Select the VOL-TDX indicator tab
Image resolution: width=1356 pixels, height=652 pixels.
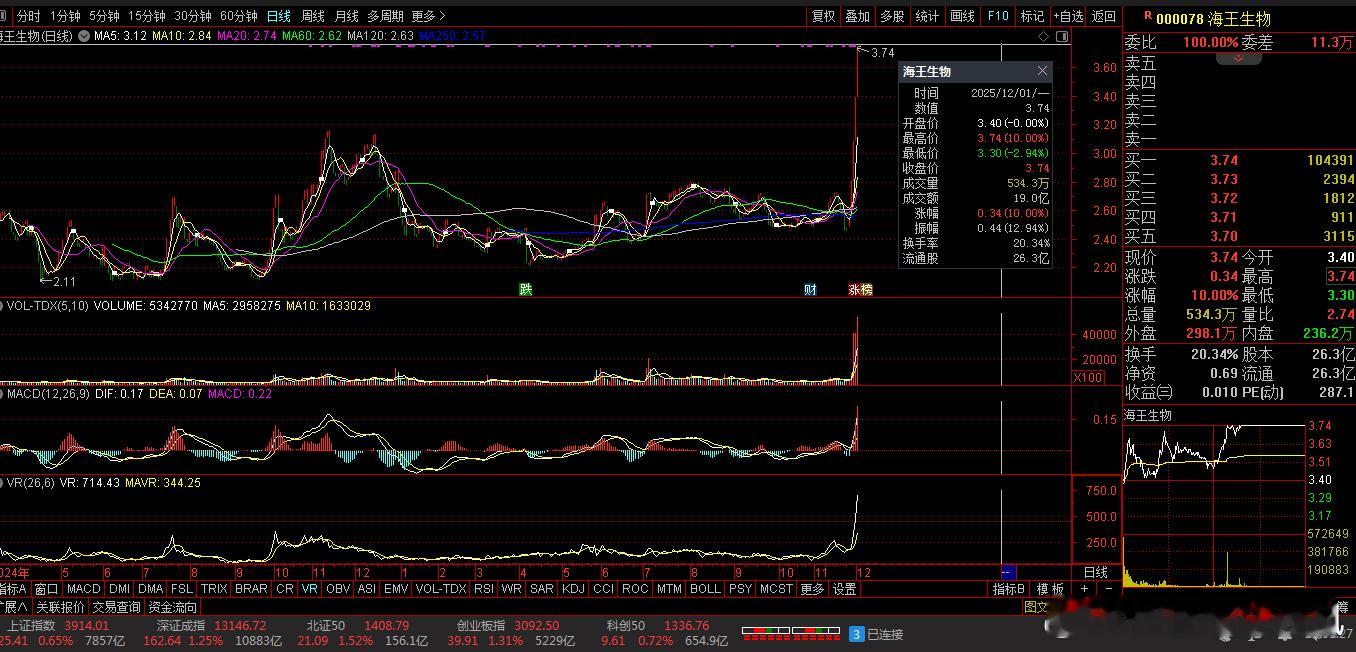pyautogui.click(x=441, y=589)
